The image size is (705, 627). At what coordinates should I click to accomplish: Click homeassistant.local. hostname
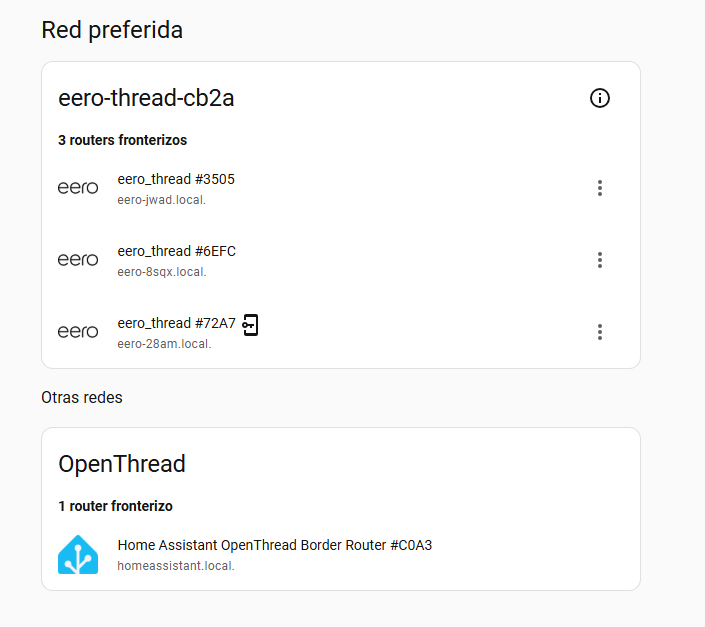(176, 566)
